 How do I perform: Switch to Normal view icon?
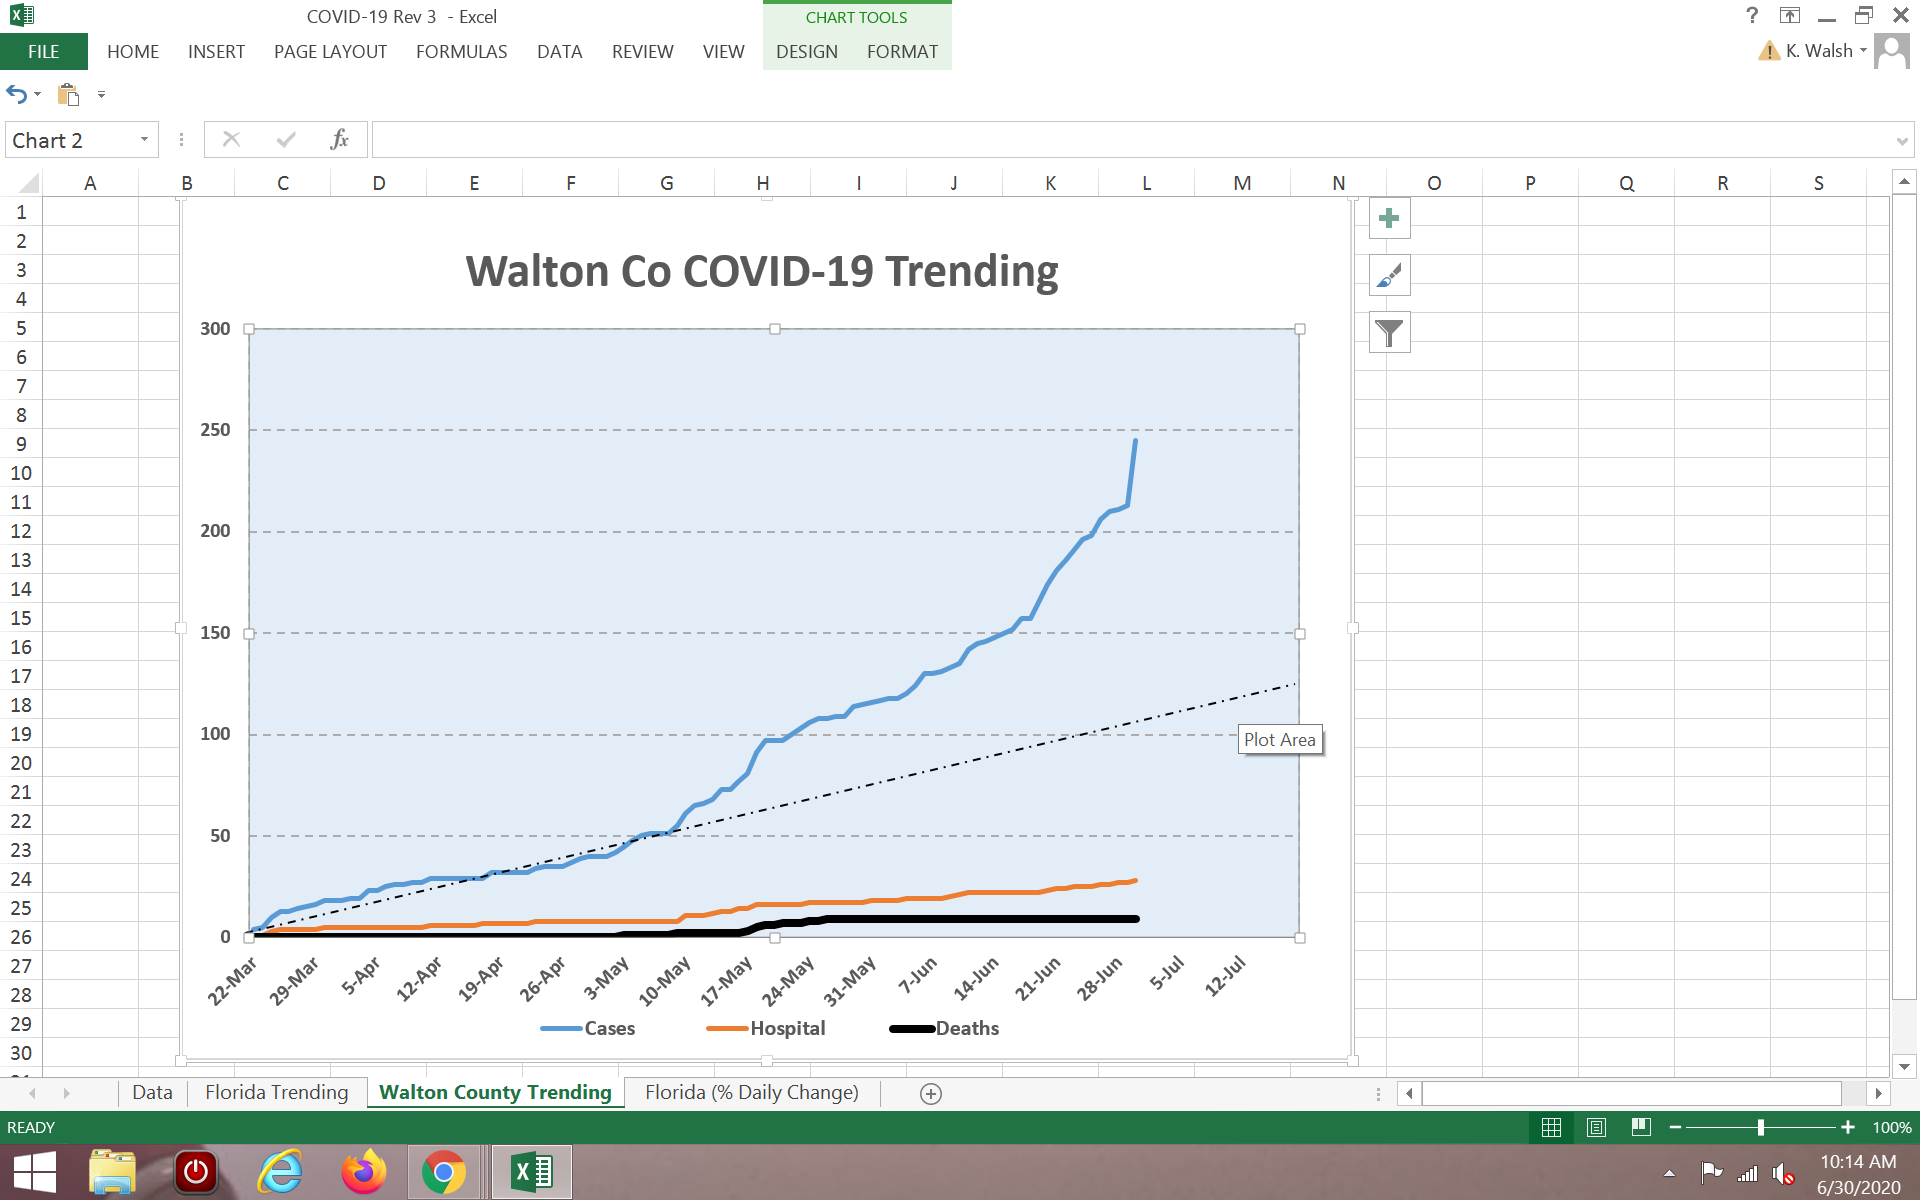coord(1551,1128)
